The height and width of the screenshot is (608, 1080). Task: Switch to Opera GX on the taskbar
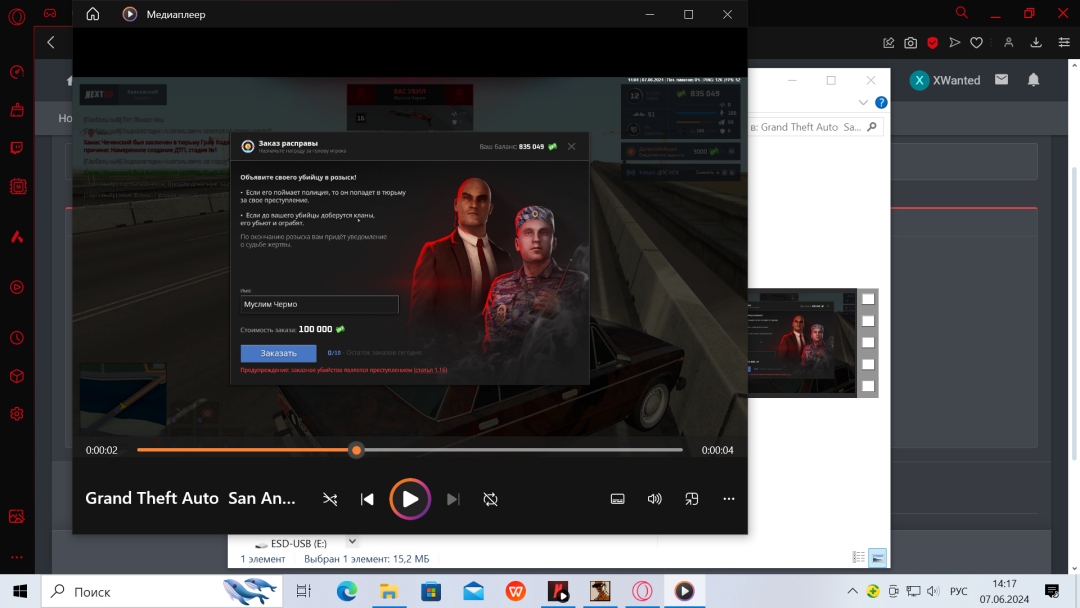(x=642, y=591)
